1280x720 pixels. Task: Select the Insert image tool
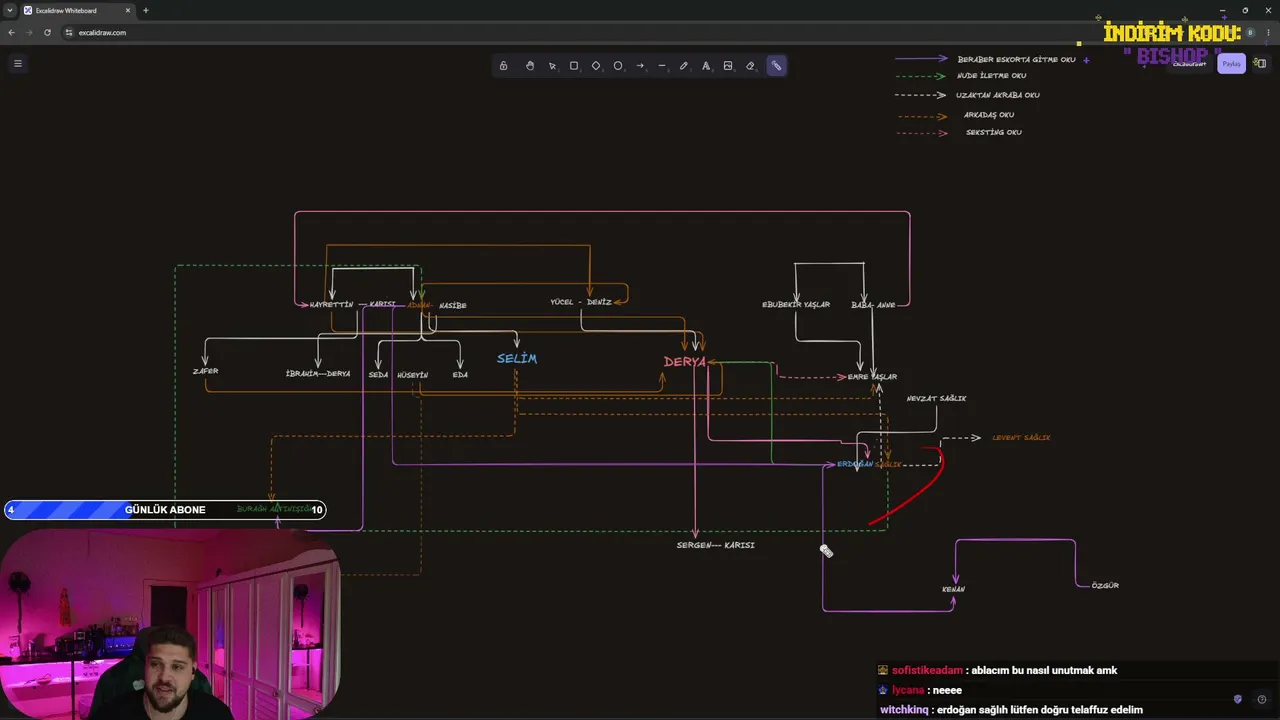click(x=728, y=66)
